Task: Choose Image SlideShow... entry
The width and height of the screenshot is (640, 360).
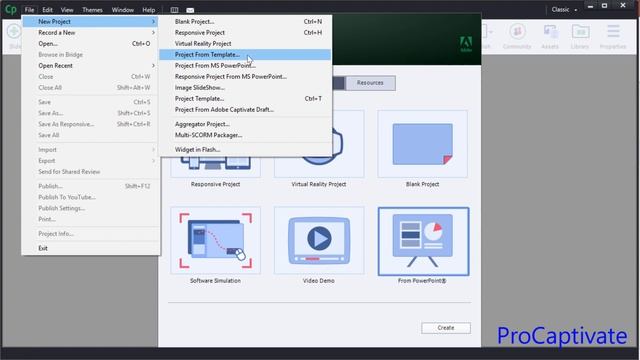Action: [245, 88]
